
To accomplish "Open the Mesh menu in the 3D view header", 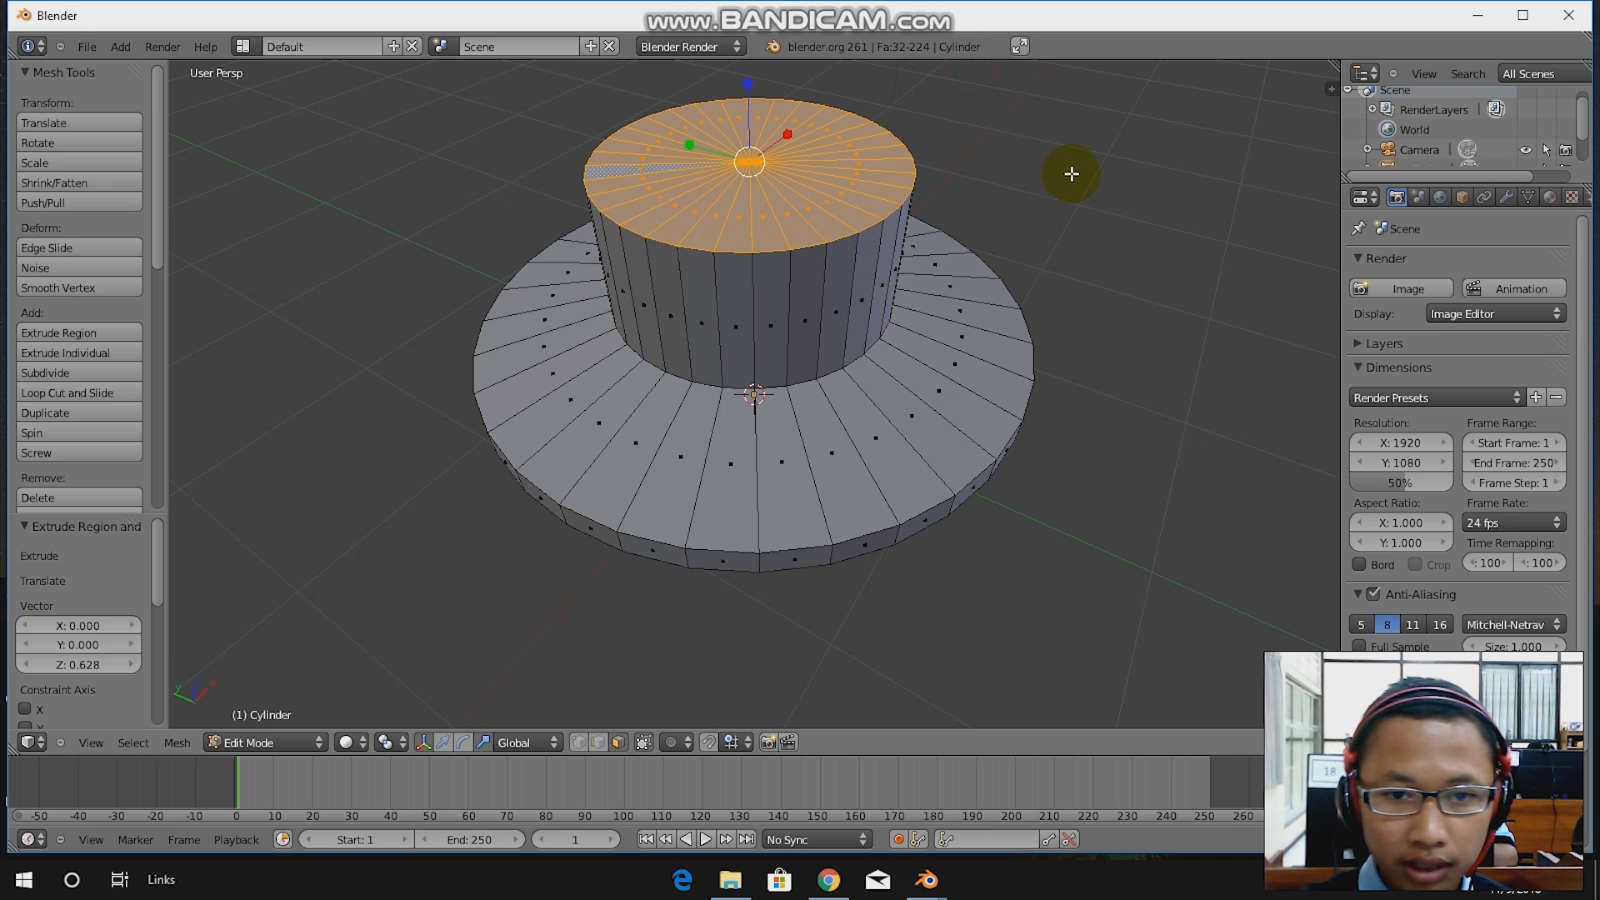I will point(177,742).
